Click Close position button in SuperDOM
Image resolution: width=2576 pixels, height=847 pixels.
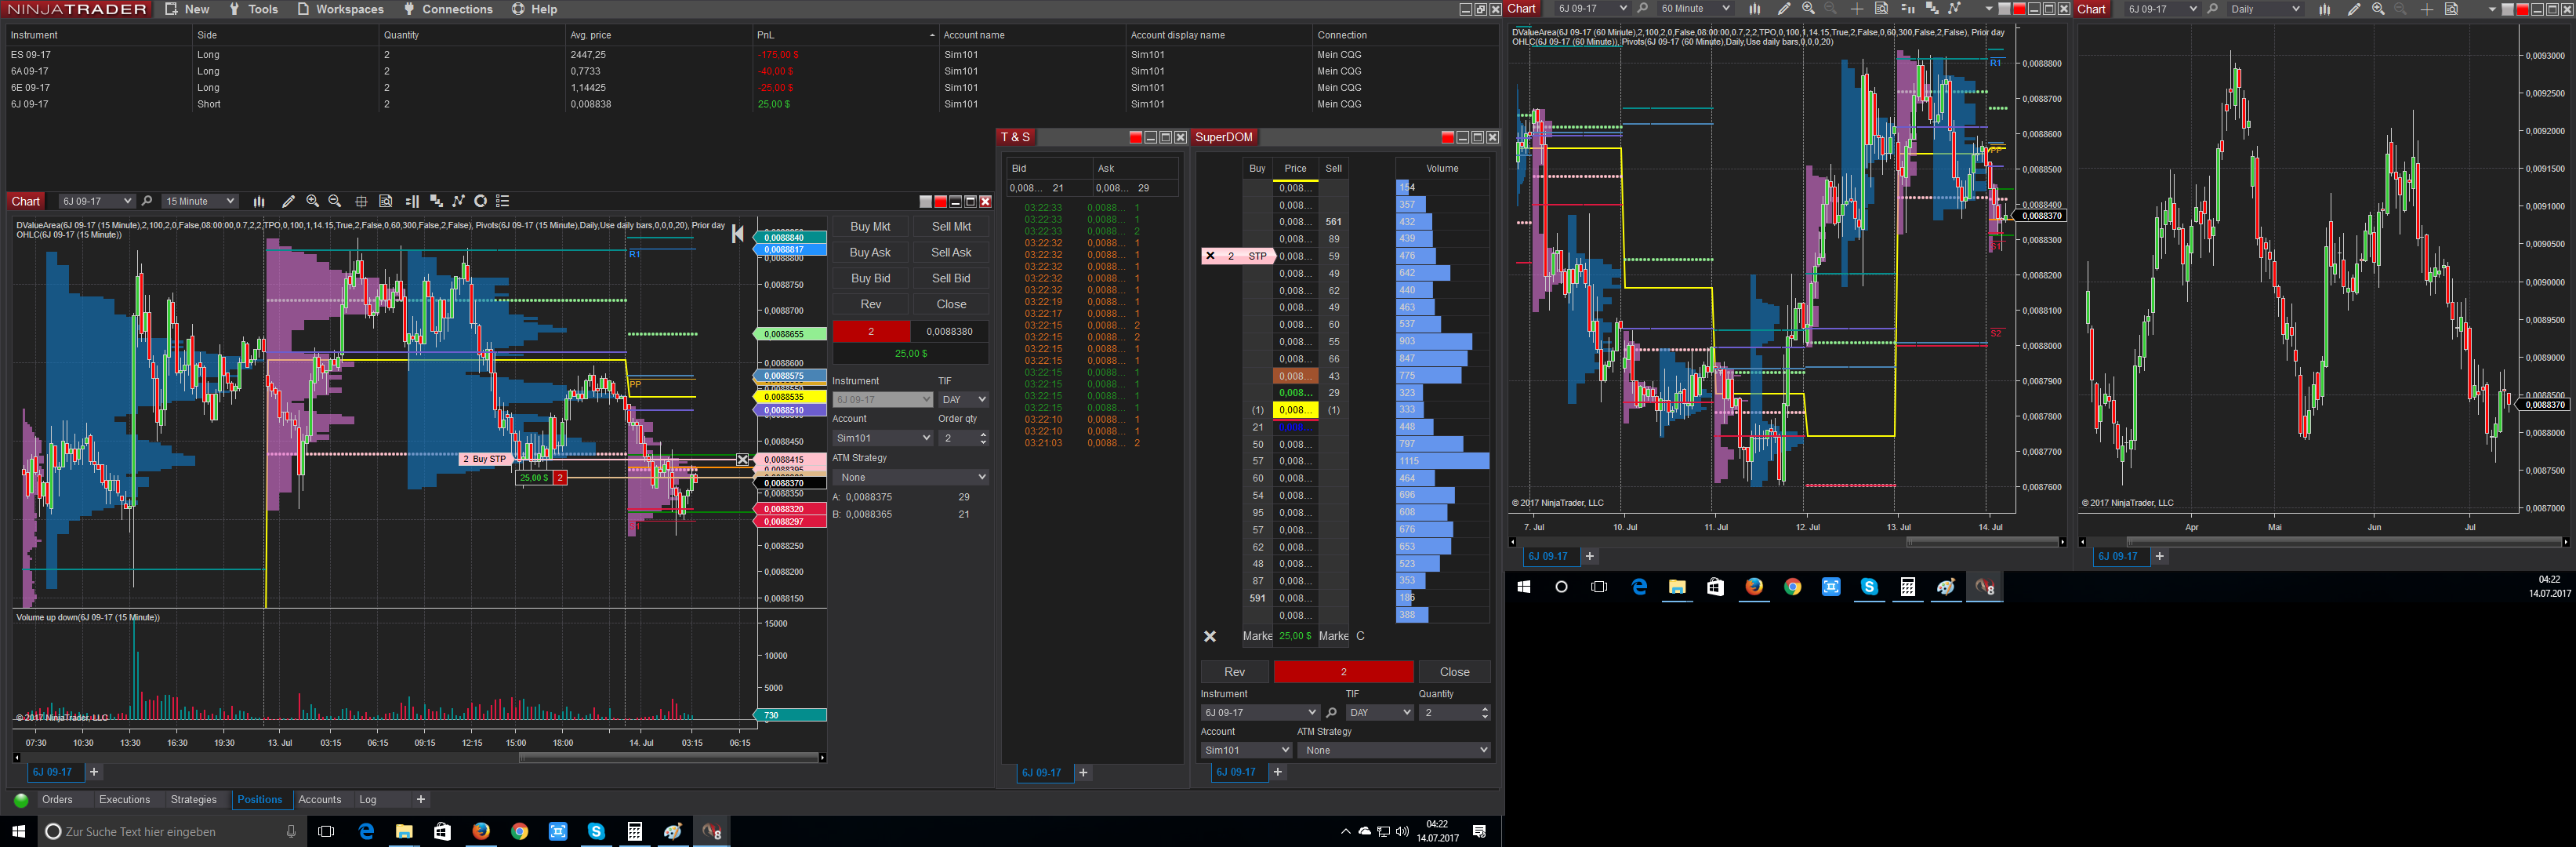click(x=1454, y=672)
